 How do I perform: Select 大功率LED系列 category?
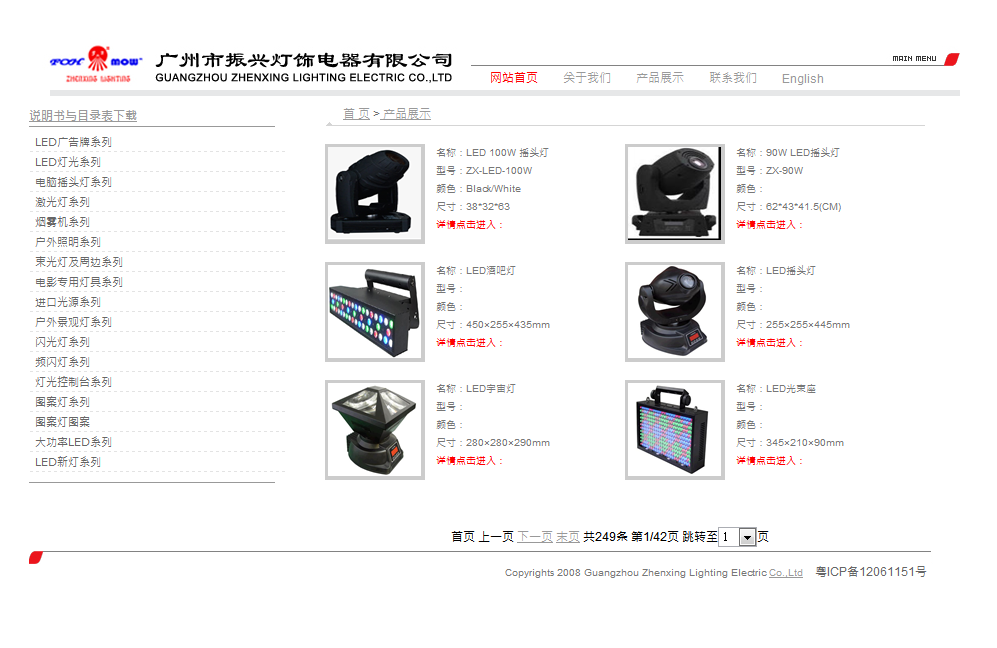pyautogui.click(x=73, y=442)
